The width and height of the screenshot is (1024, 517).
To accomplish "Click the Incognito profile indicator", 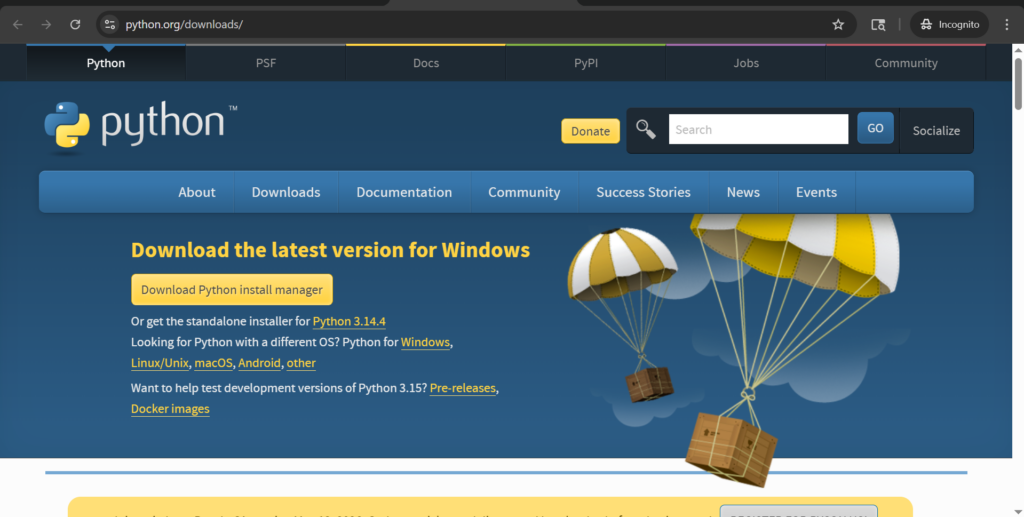I will 949,24.
